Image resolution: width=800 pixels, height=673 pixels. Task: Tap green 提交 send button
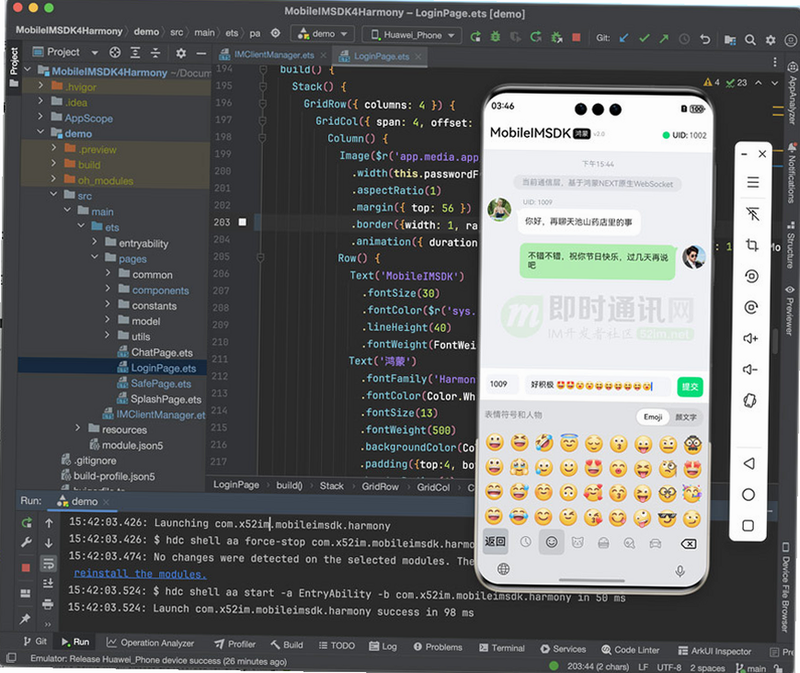[690, 387]
